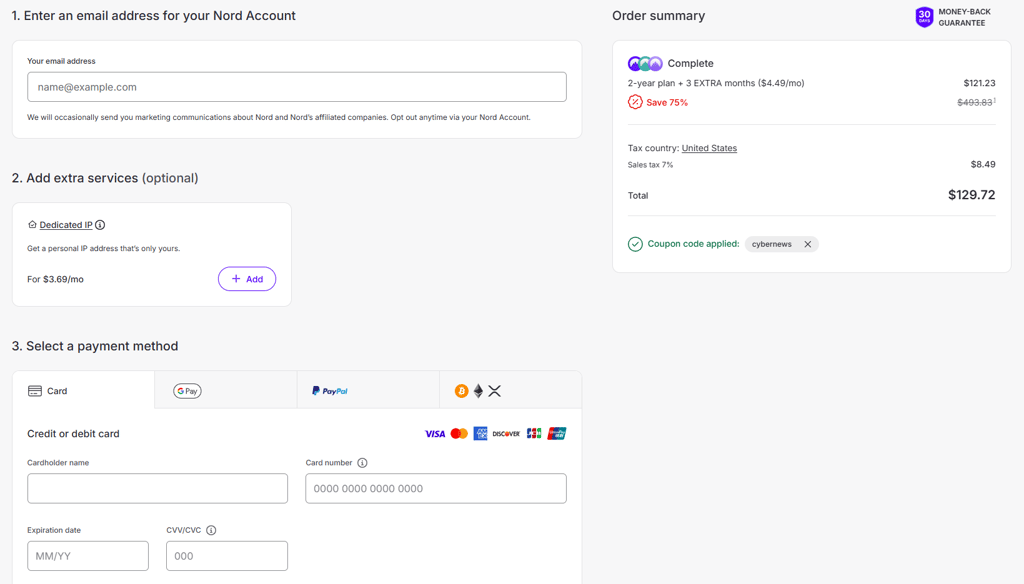Click the American Express logo
The image size is (1024, 584).
click(x=480, y=434)
